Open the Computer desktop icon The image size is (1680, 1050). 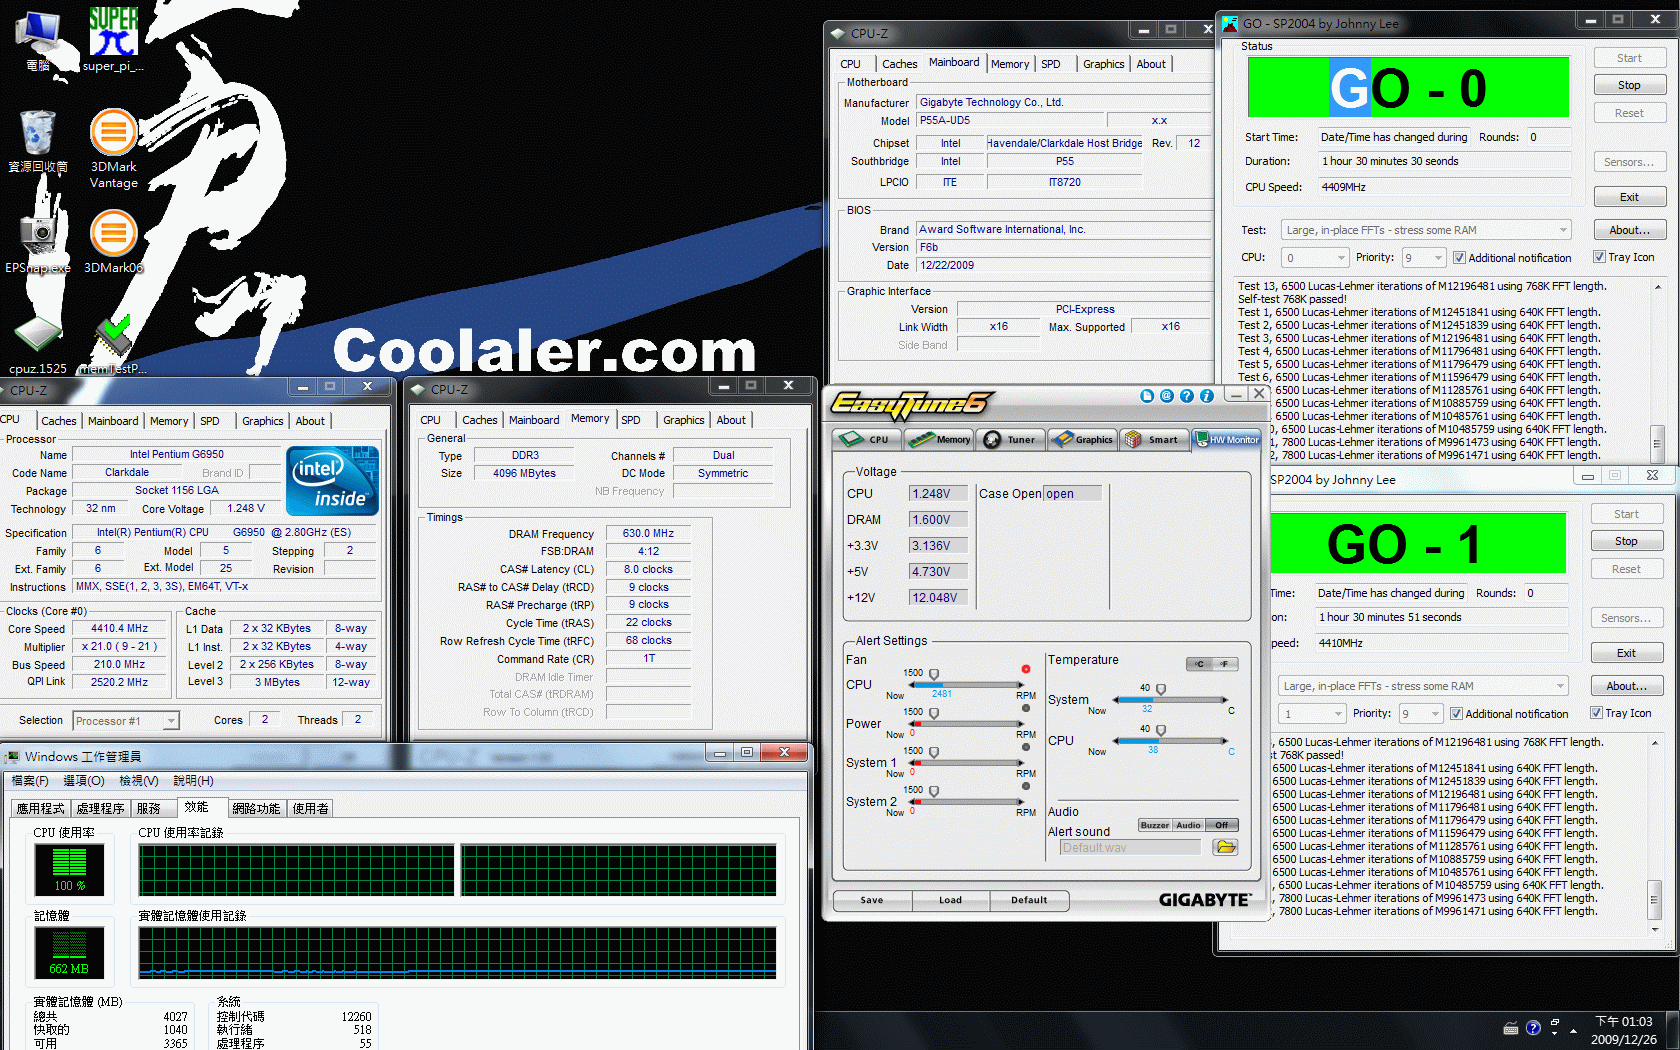38,40
